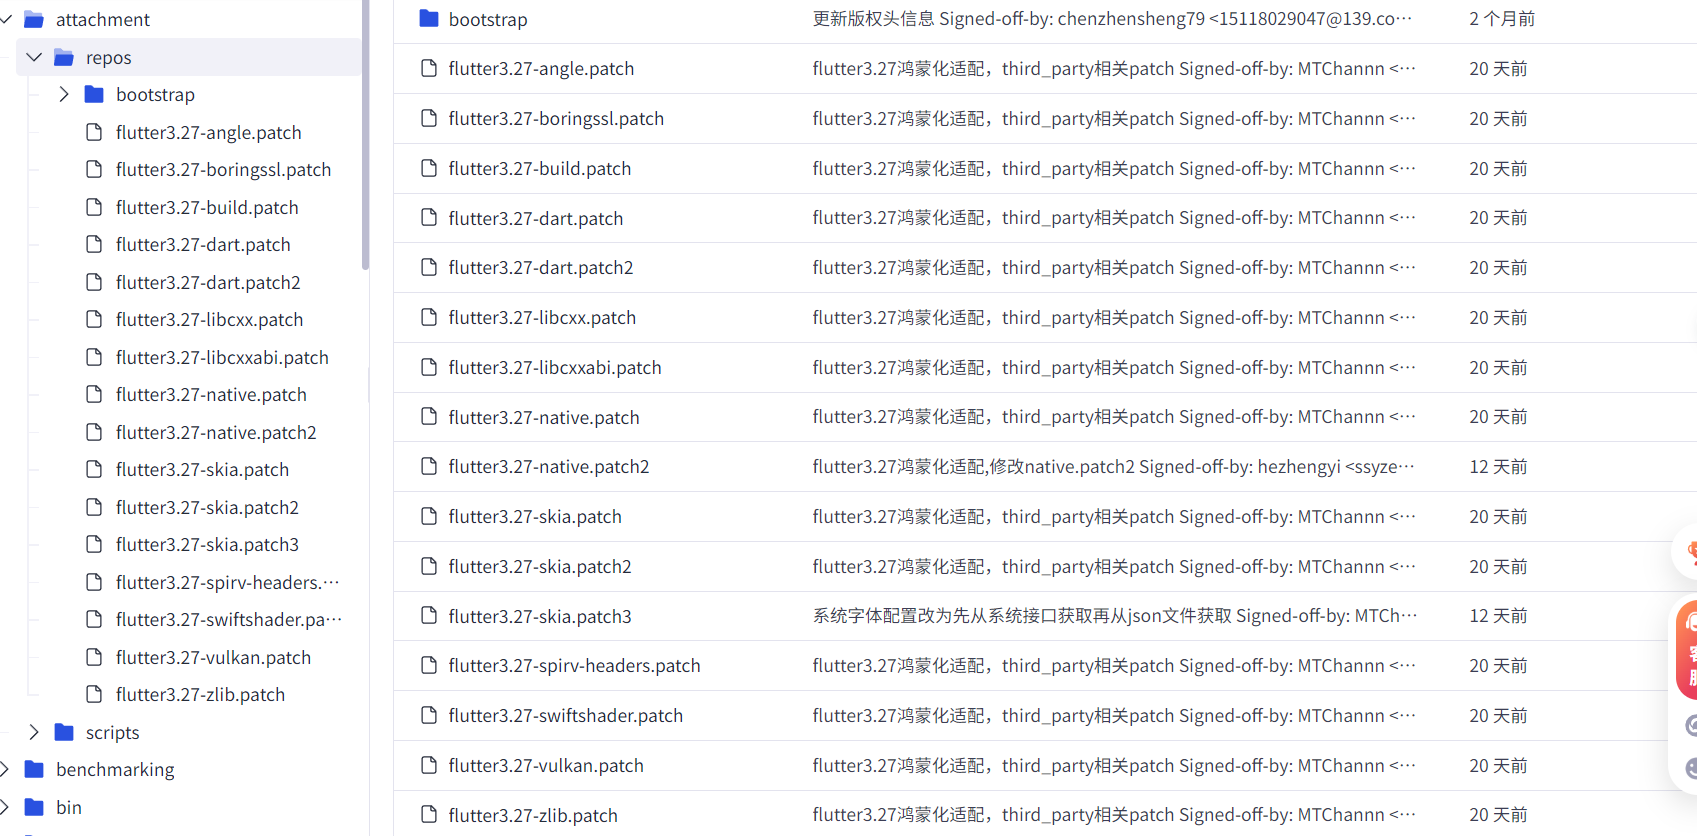Click file icon of flutter3.27-skia.patch3 in list
This screenshot has height=836, width=1697.
click(x=429, y=616)
